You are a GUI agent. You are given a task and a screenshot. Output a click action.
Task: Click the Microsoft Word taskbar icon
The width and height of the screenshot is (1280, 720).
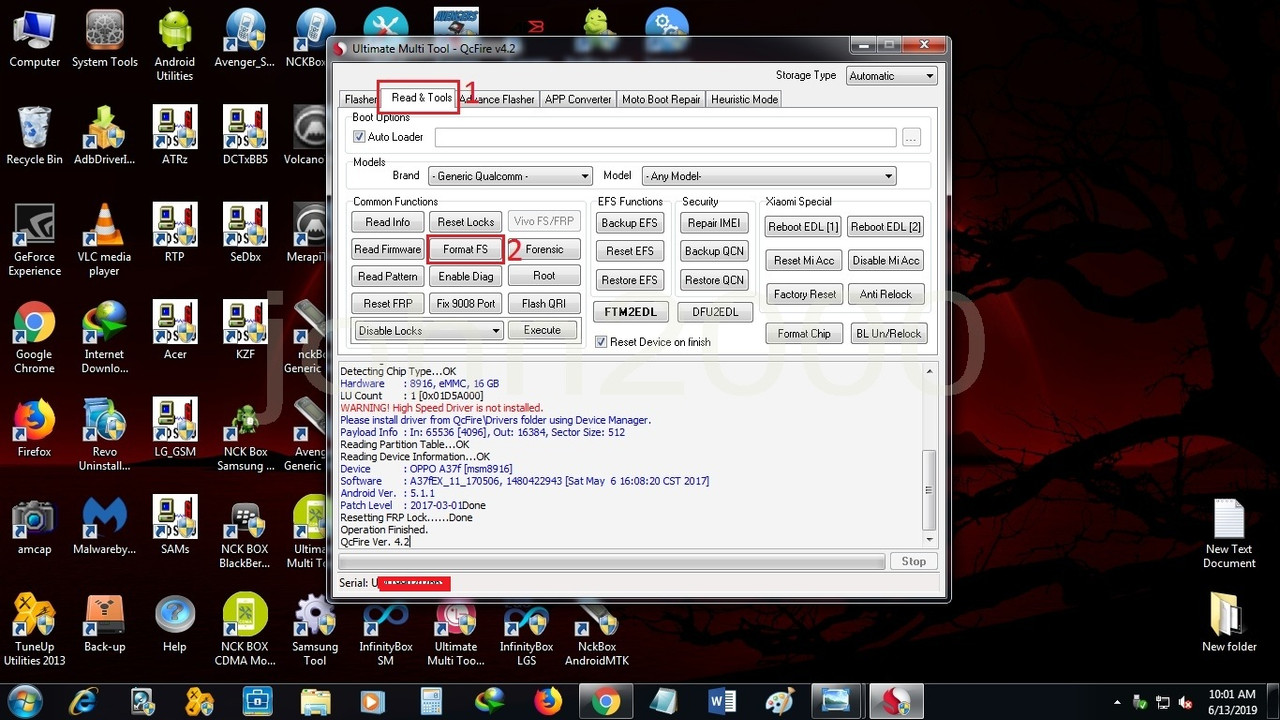click(x=722, y=701)
